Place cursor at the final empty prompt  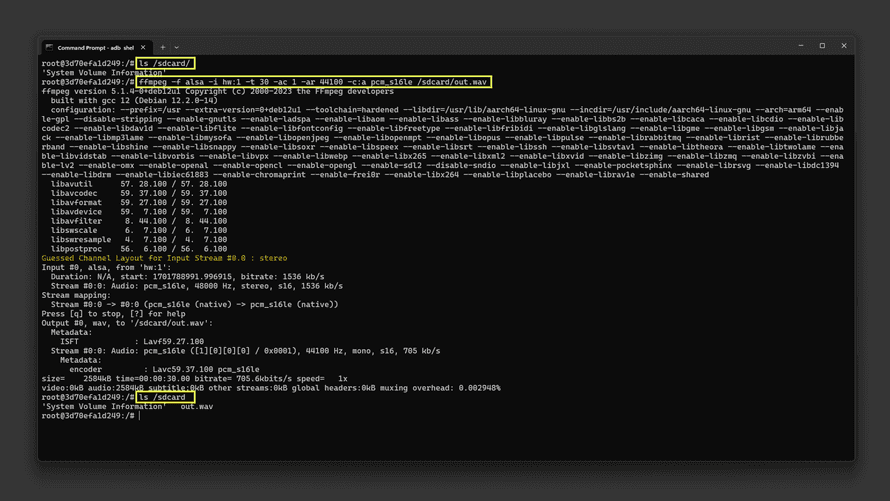tap(140, 416)
